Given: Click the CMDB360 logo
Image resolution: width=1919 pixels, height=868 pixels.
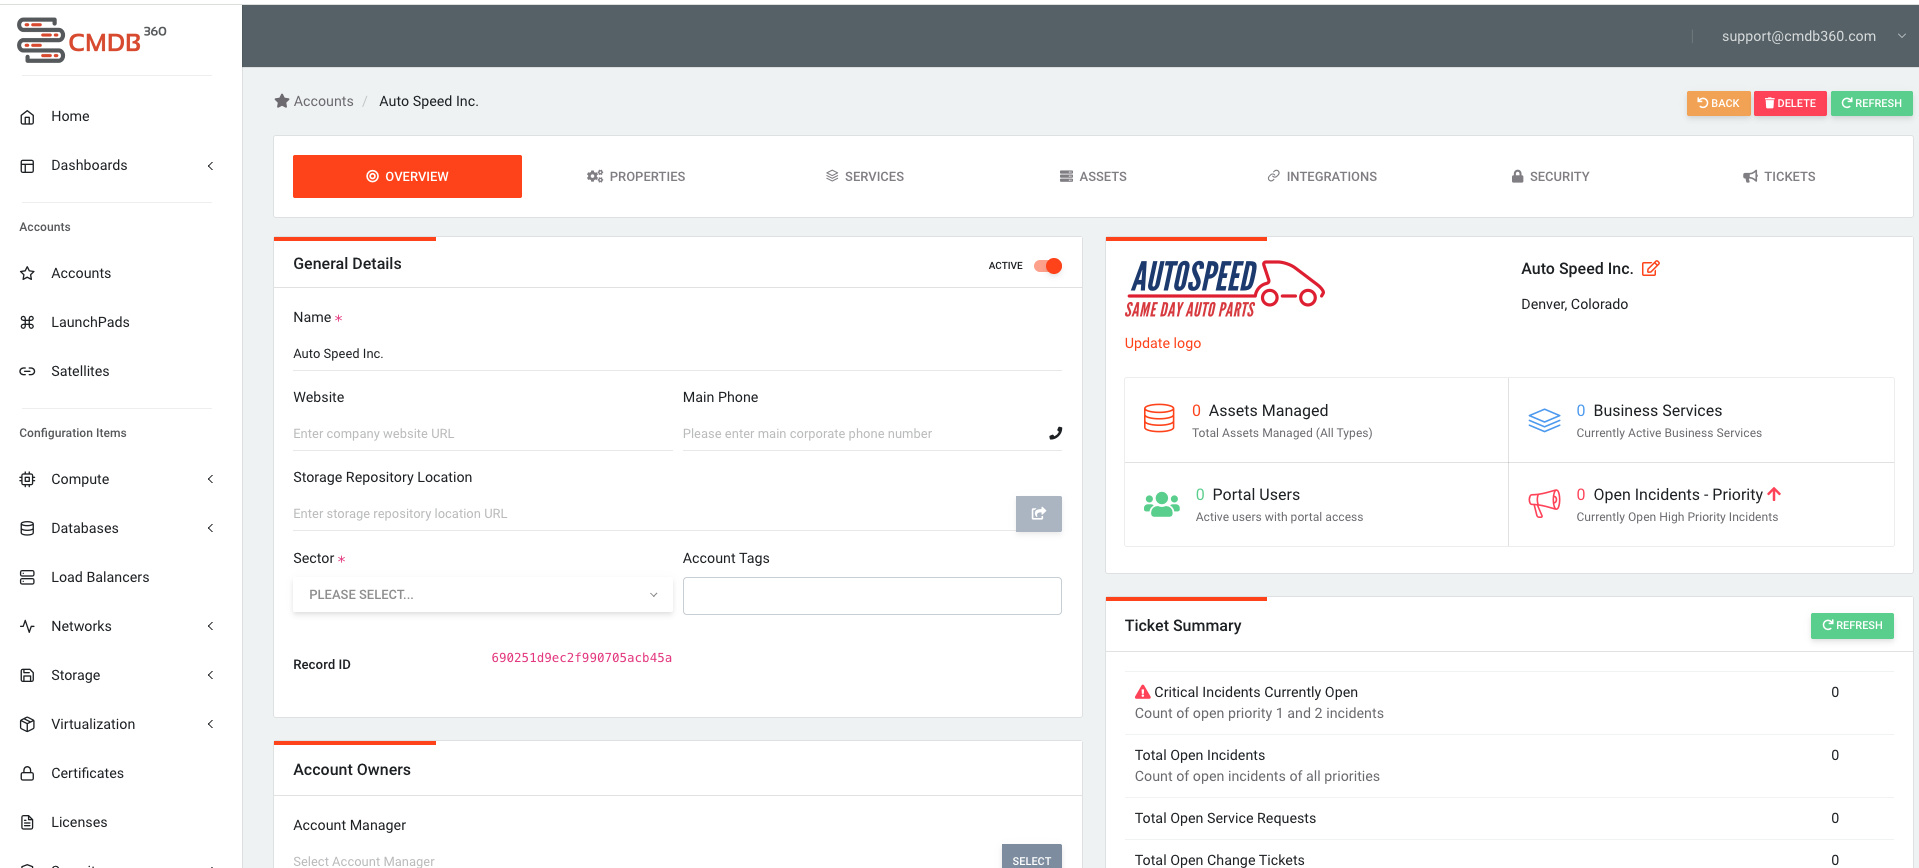Looking at the screenshot, I should click(92, 40).
